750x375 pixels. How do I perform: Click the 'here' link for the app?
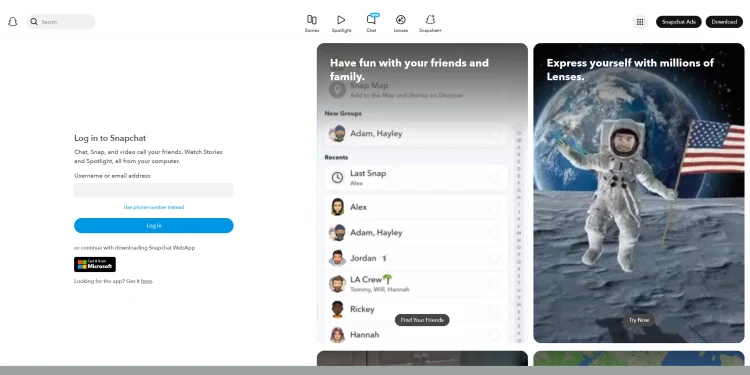point(146,281)
